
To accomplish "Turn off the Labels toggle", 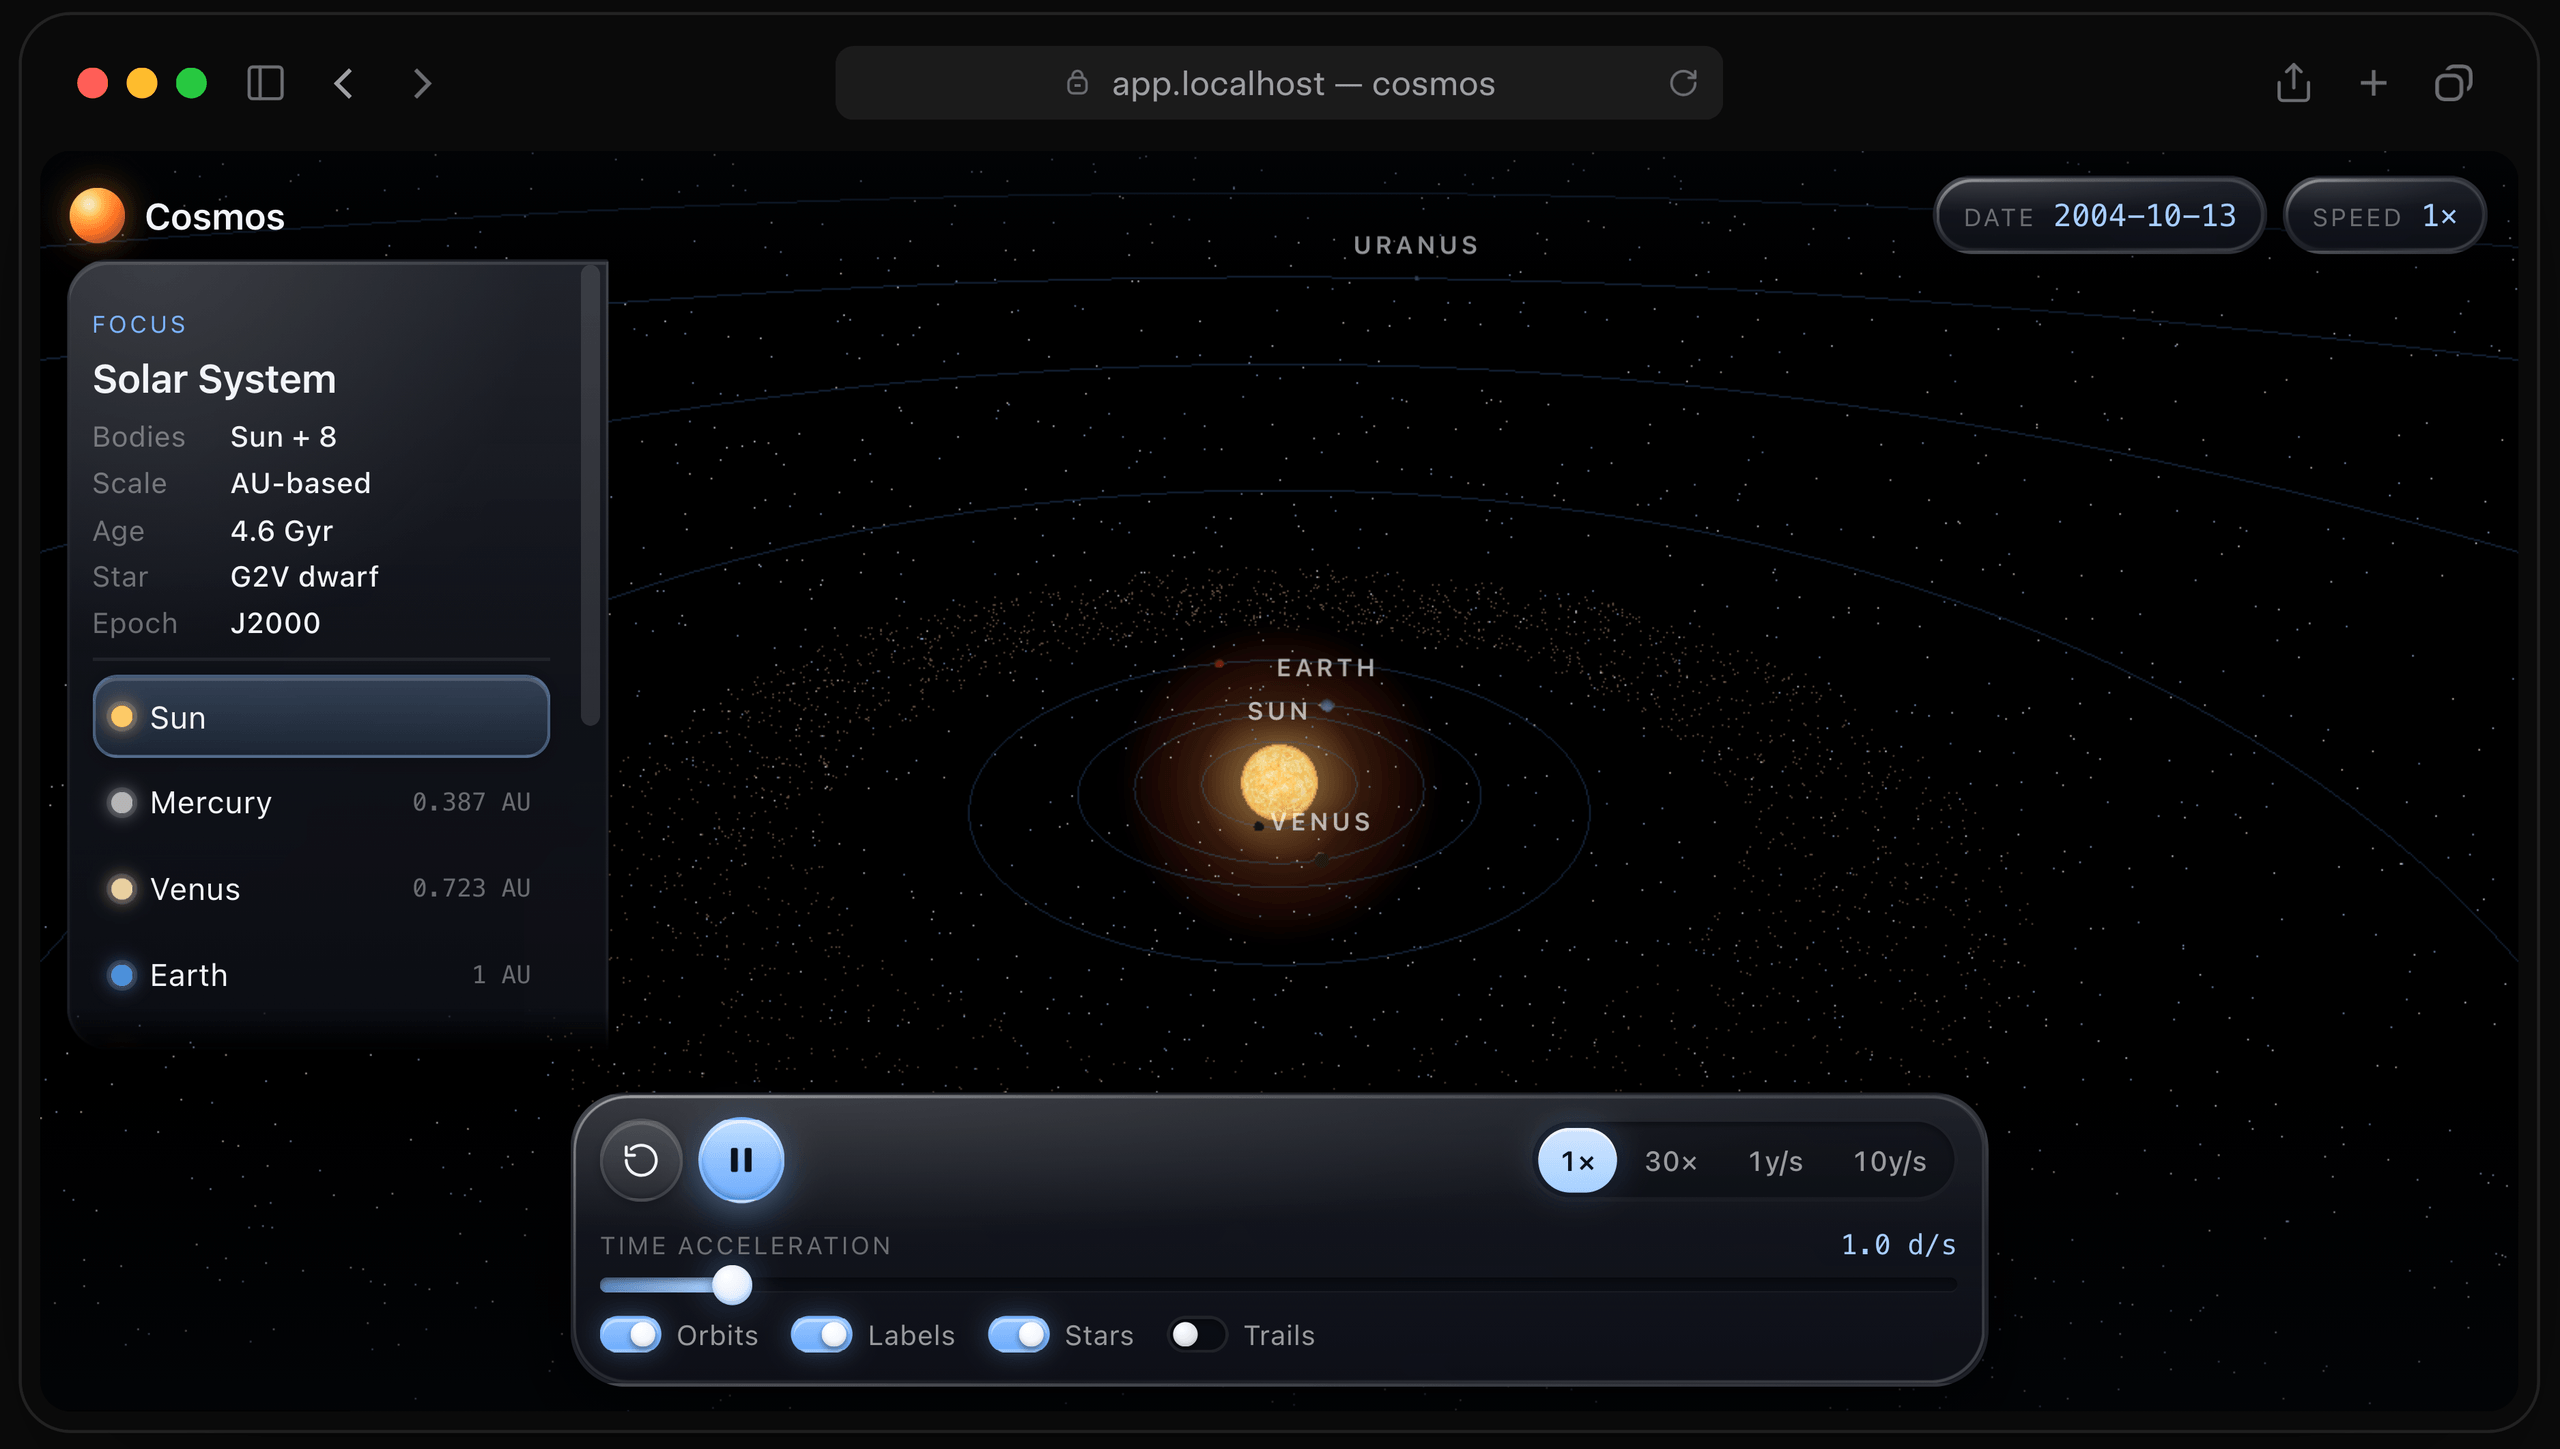I will [x=821, y=1335].
